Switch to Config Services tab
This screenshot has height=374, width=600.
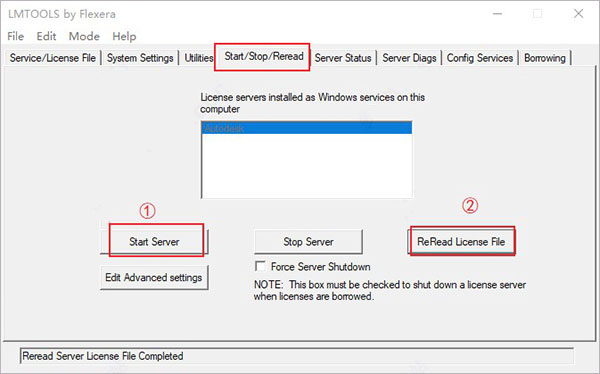pos(480,58)
